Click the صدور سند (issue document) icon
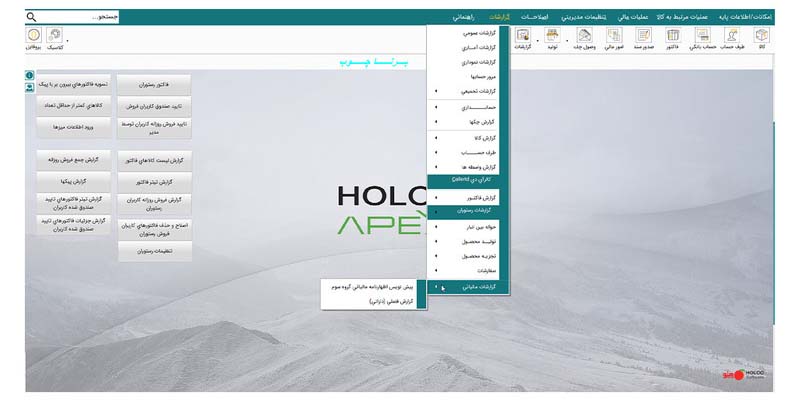This screenshot has width=800, height=402. tap(643, 36)
